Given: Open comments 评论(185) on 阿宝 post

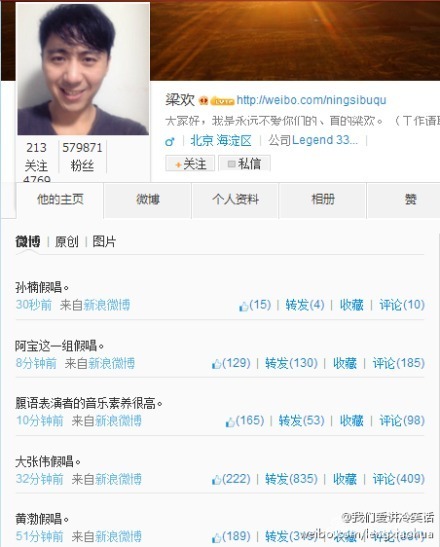Looking at the screenshot, I should coord(398,363).
